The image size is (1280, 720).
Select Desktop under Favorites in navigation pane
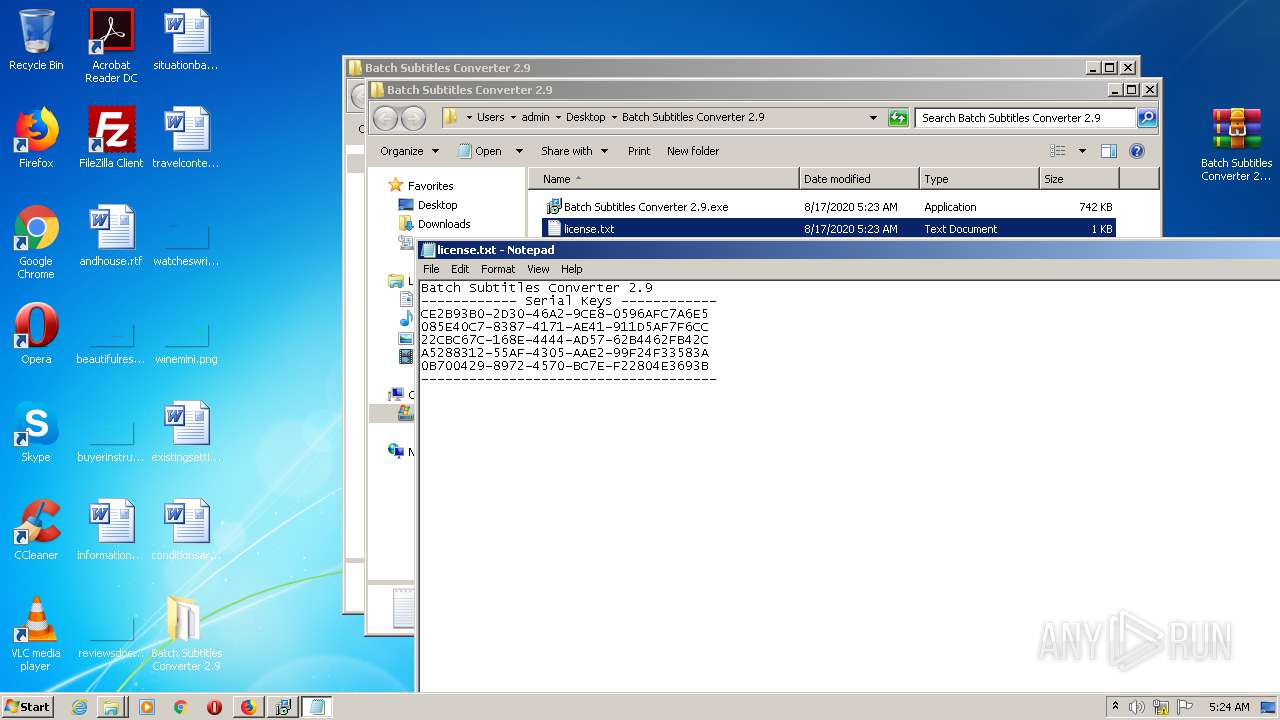pos(428,205)
